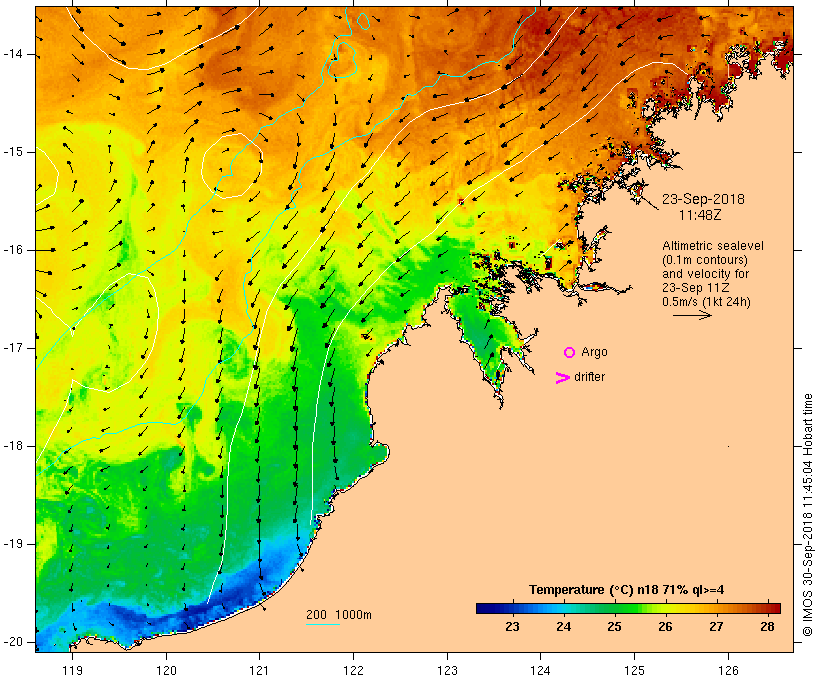Click the 'and velocity for' text line
The height and width of the screenshot is (680, 820).
coord(705,274)
